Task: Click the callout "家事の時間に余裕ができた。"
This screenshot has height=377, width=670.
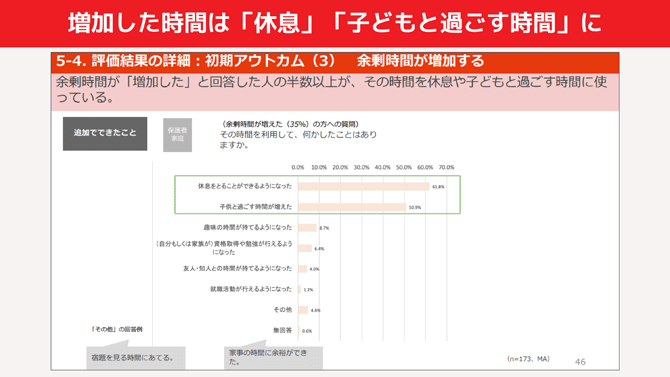Action: (273, 358)
